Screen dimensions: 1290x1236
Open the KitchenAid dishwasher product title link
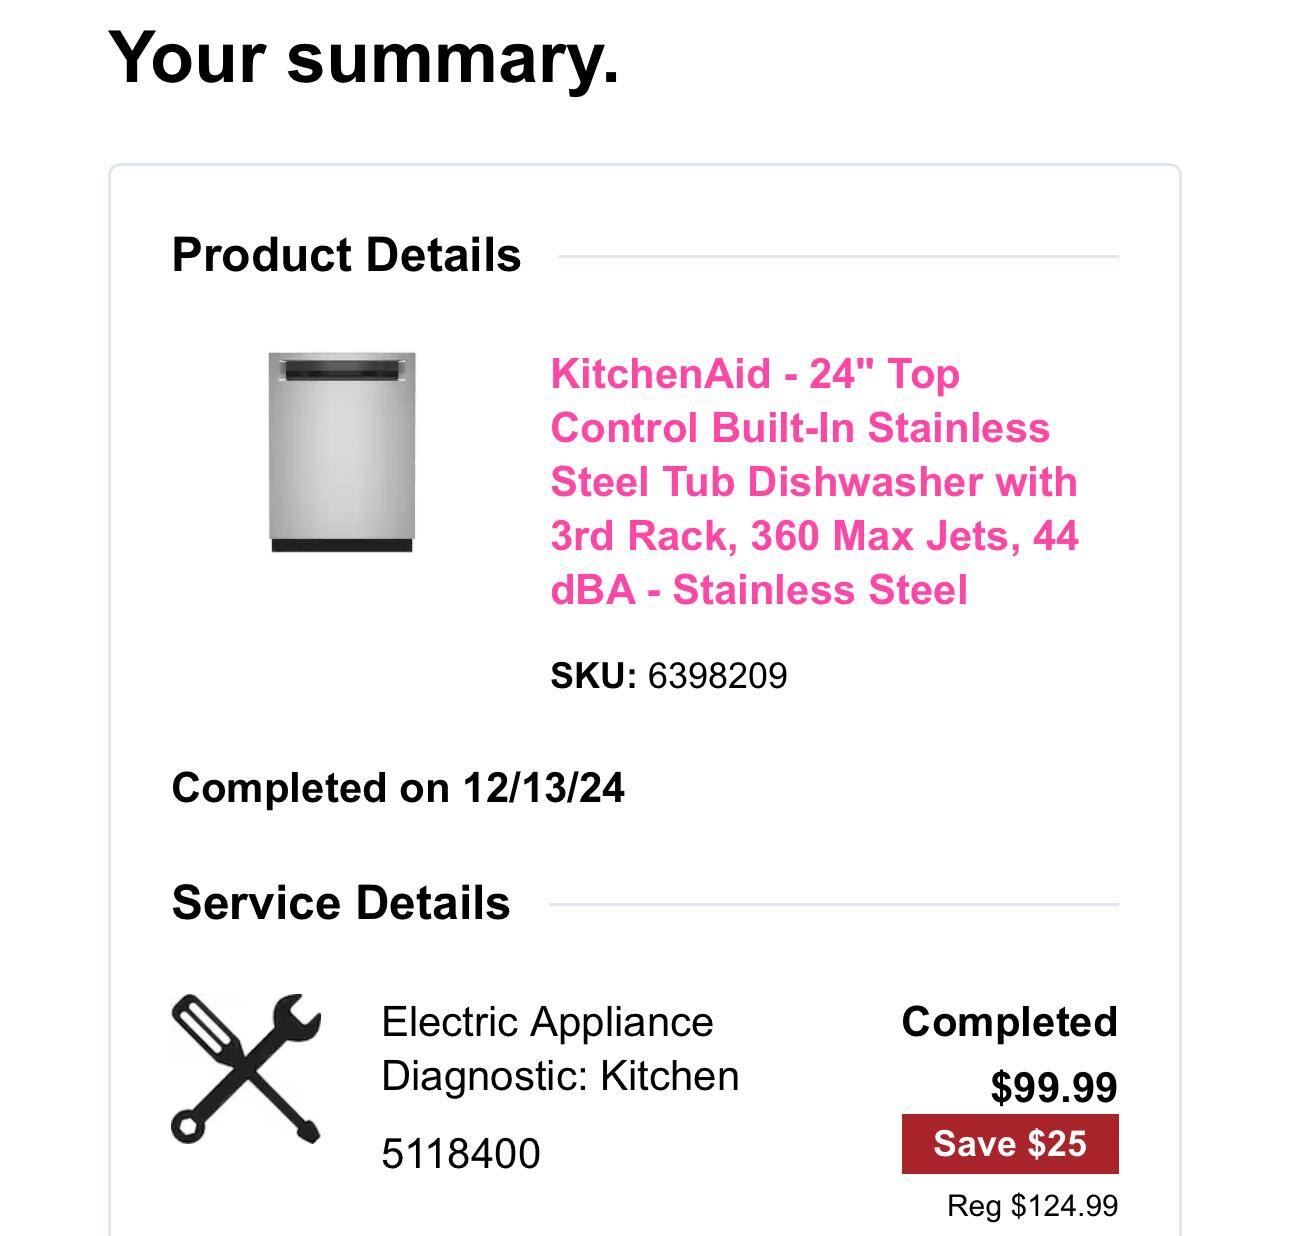pos(813,481)
